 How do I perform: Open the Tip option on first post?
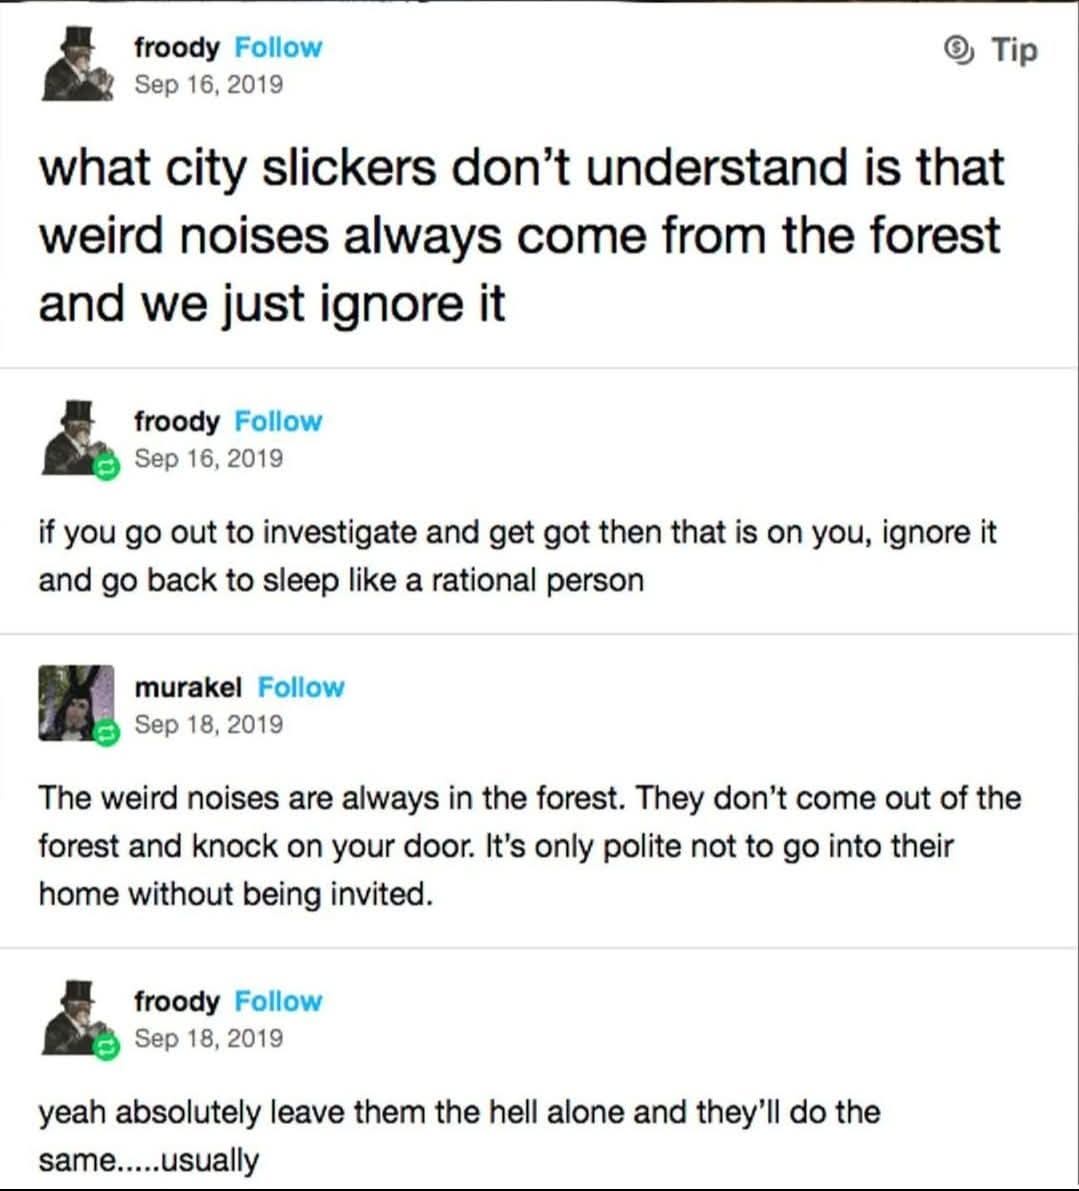[x=990, y=50]
